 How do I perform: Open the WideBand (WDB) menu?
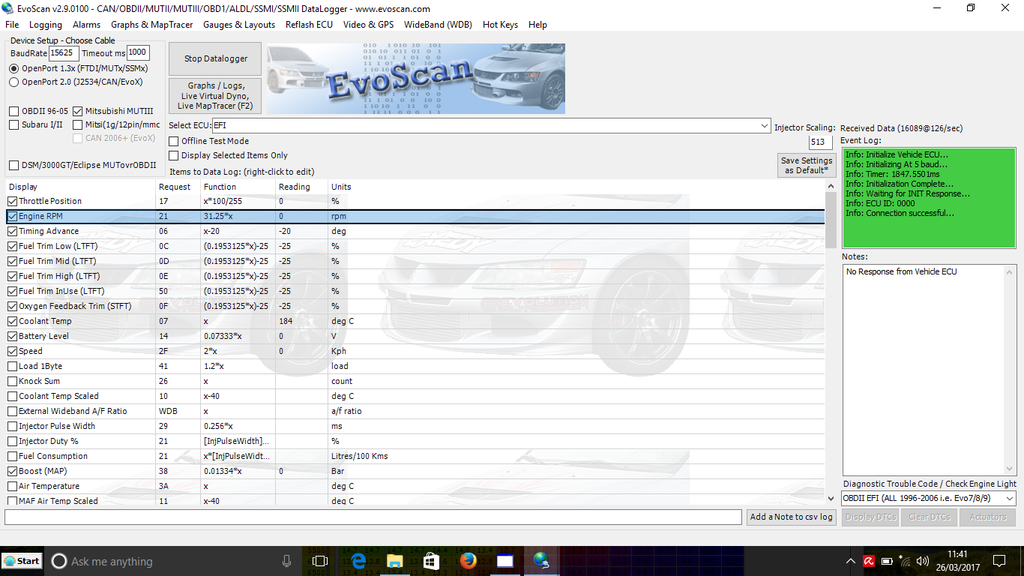click(x=438, y=25)
